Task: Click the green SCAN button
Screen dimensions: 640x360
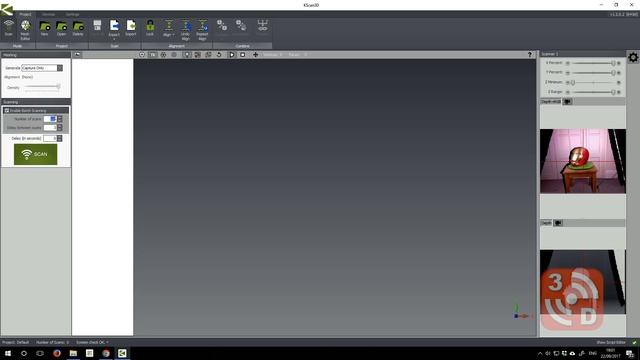Action: pos(36,154)
